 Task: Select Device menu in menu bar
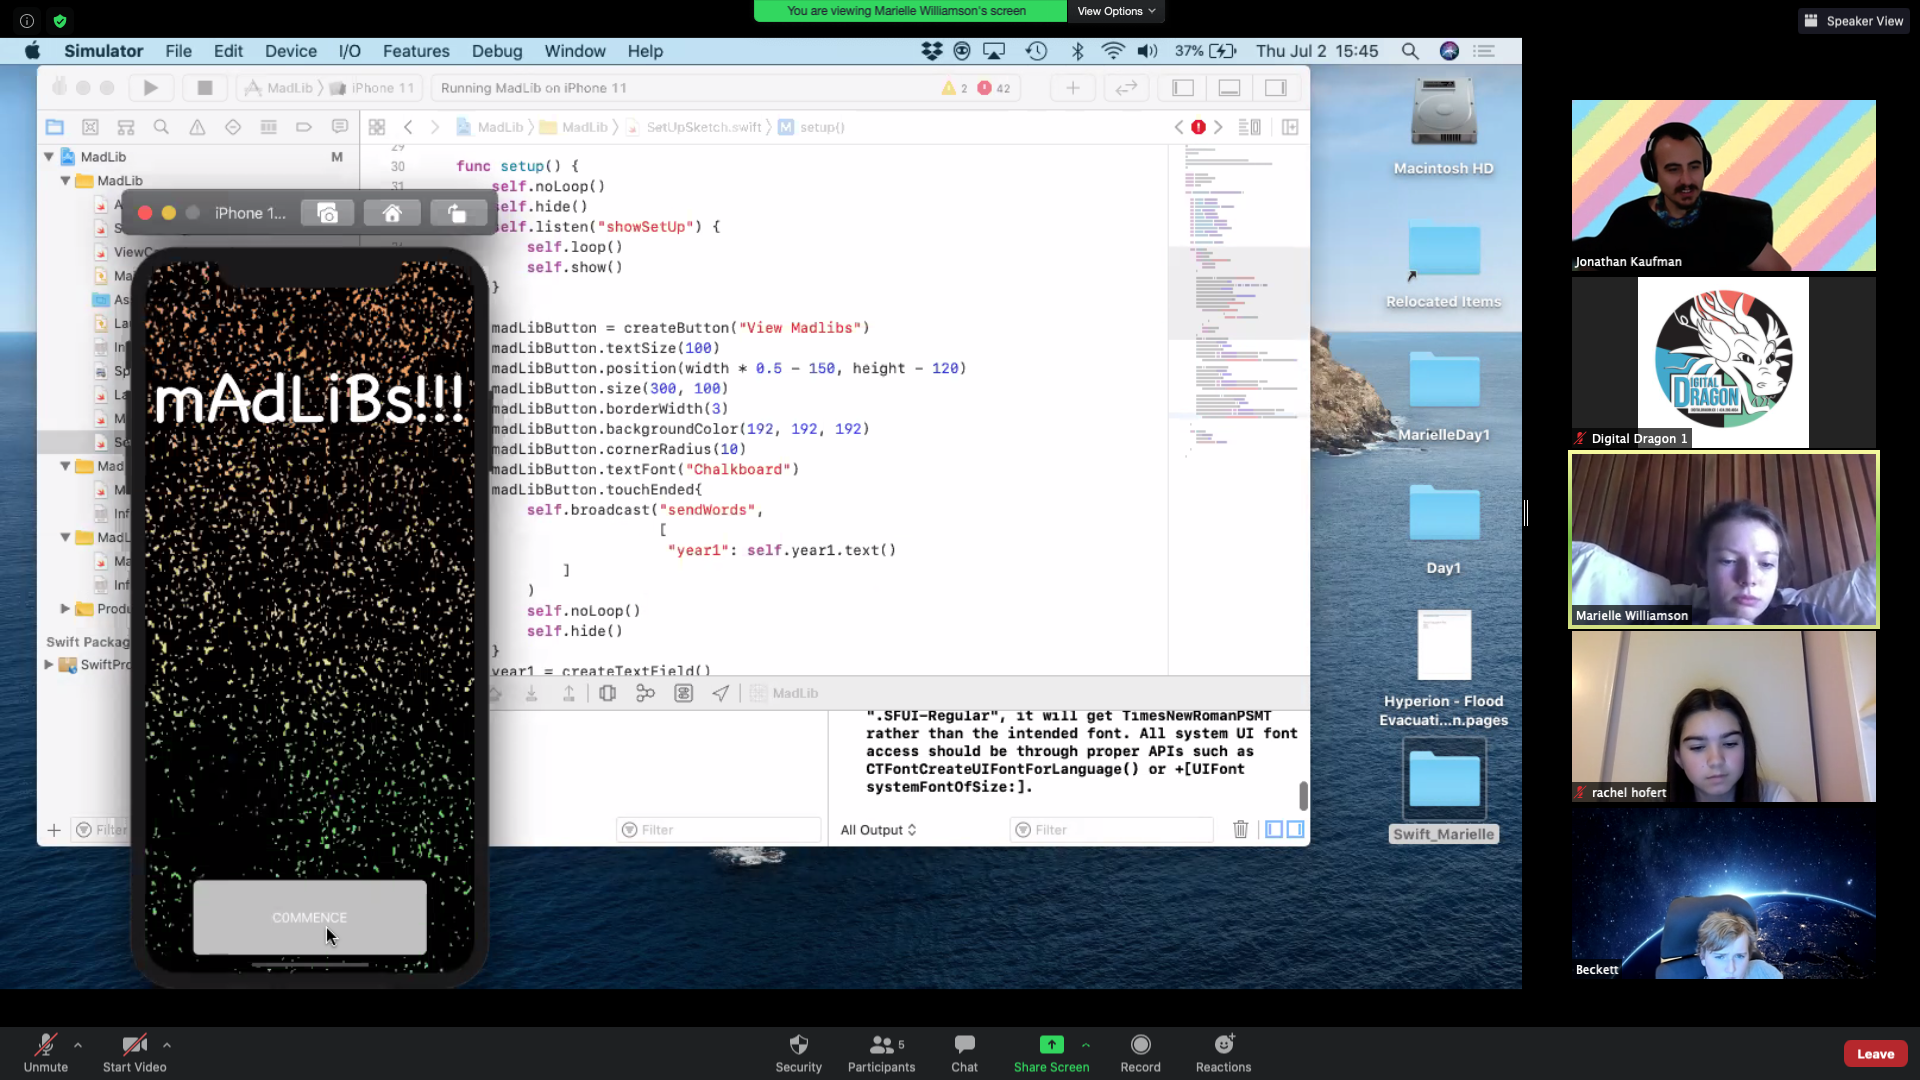pyautogui.click(x=290, y=50)
